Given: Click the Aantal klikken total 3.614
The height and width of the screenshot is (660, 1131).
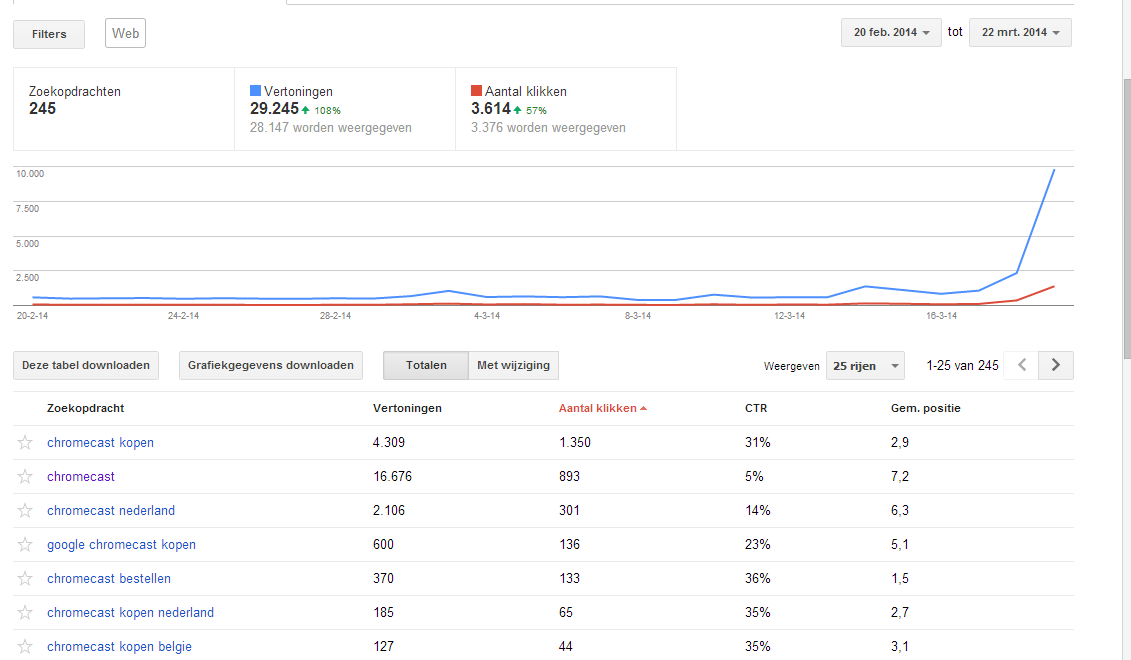Looking at the screenshot, I should [x=491, y=109].
